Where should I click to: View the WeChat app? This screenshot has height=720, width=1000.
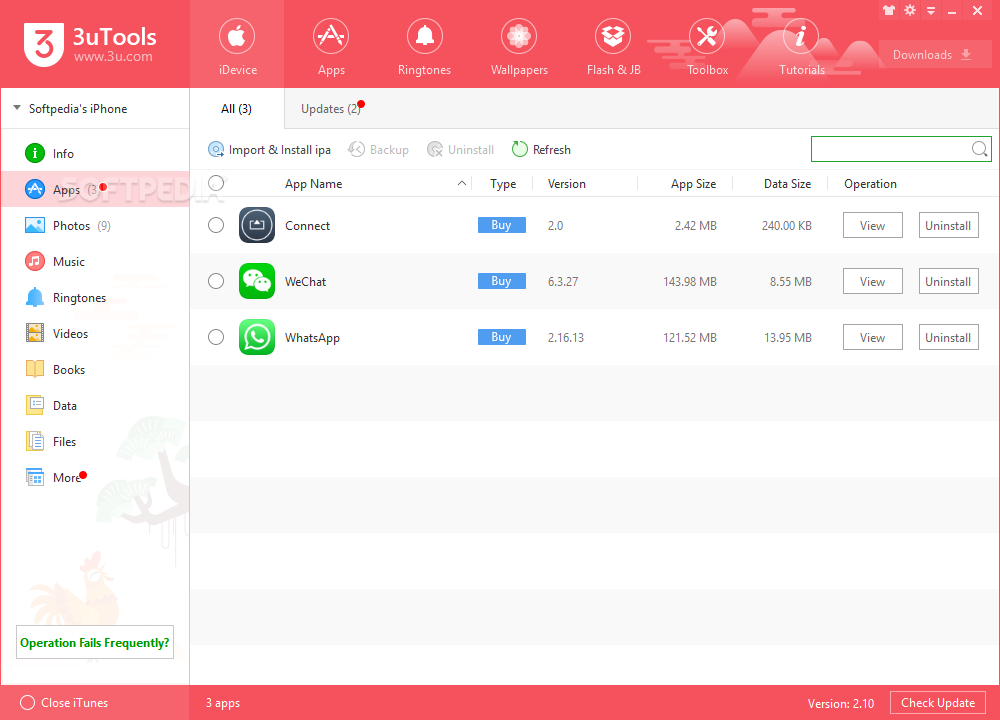pyautogui.click(x=872, y=281)
